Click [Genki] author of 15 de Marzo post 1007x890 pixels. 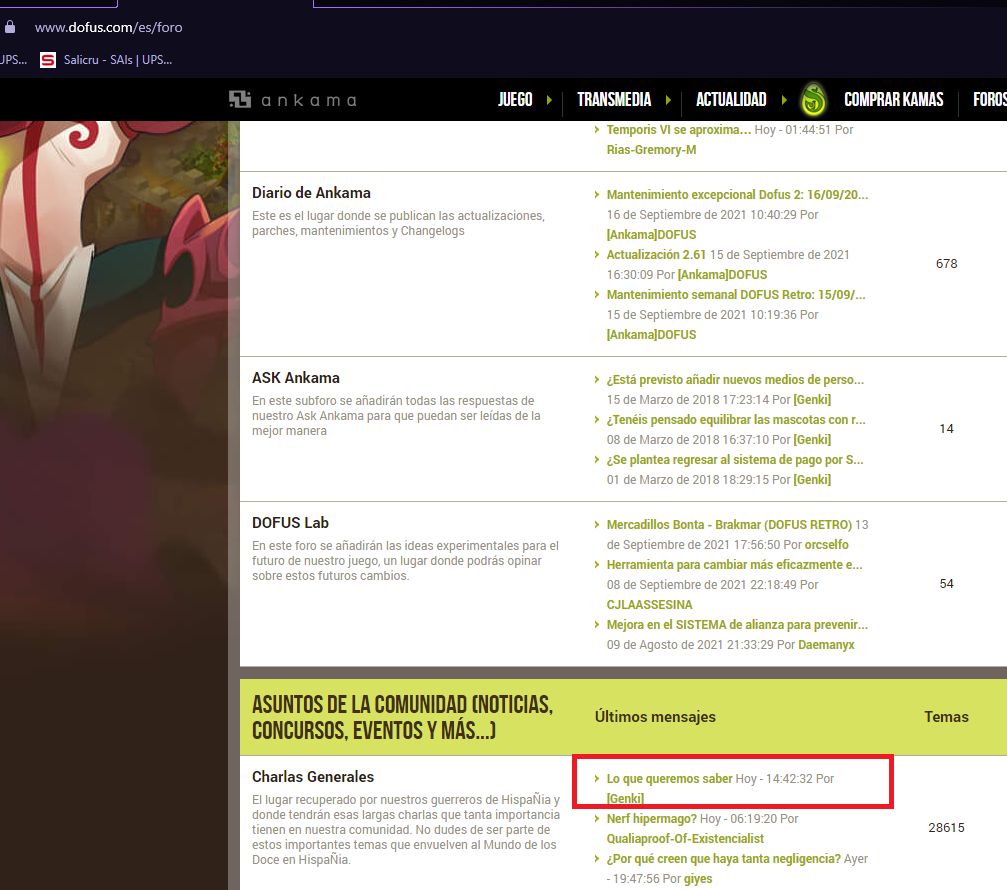pos(812,399)
